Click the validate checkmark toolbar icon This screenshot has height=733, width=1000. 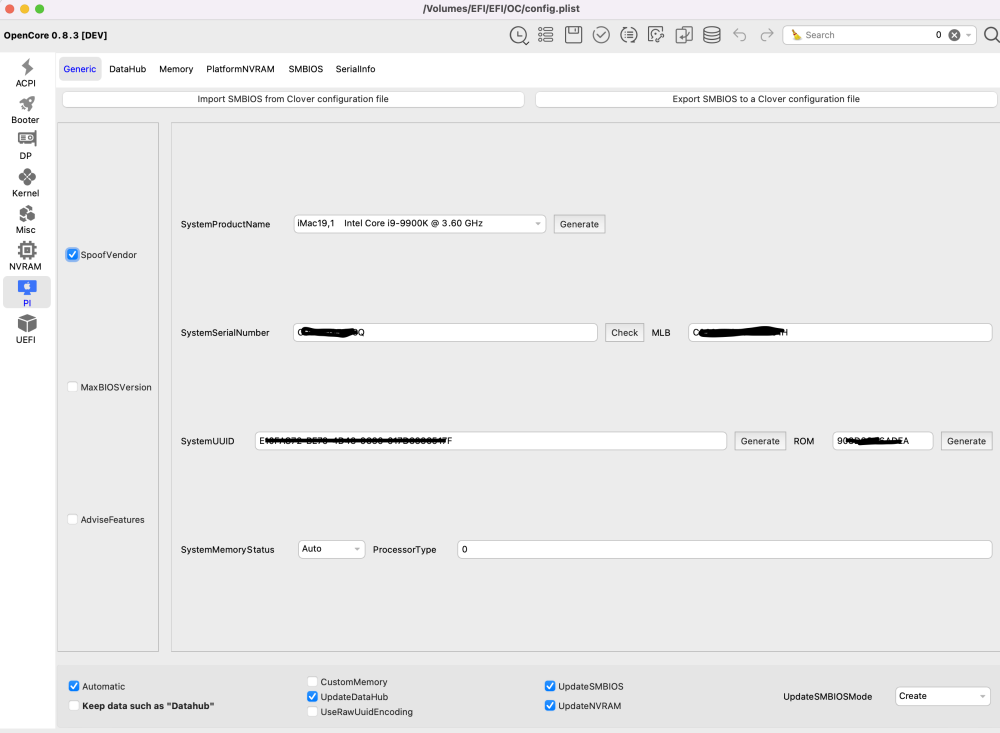(x=601, y=35)
